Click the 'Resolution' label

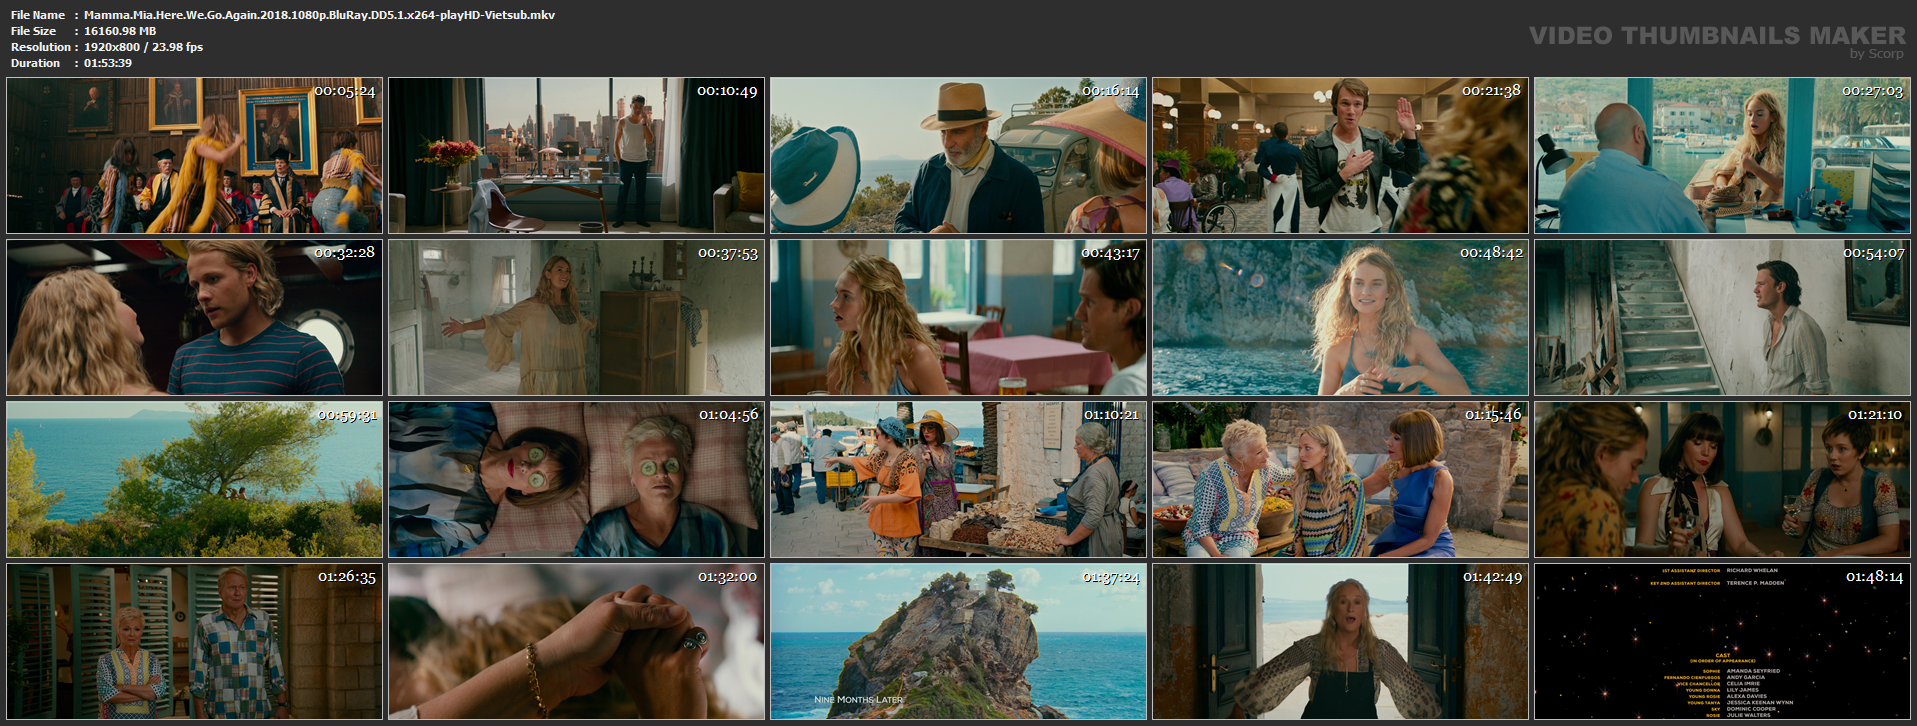pyautogui.click(x=41, y=47)
